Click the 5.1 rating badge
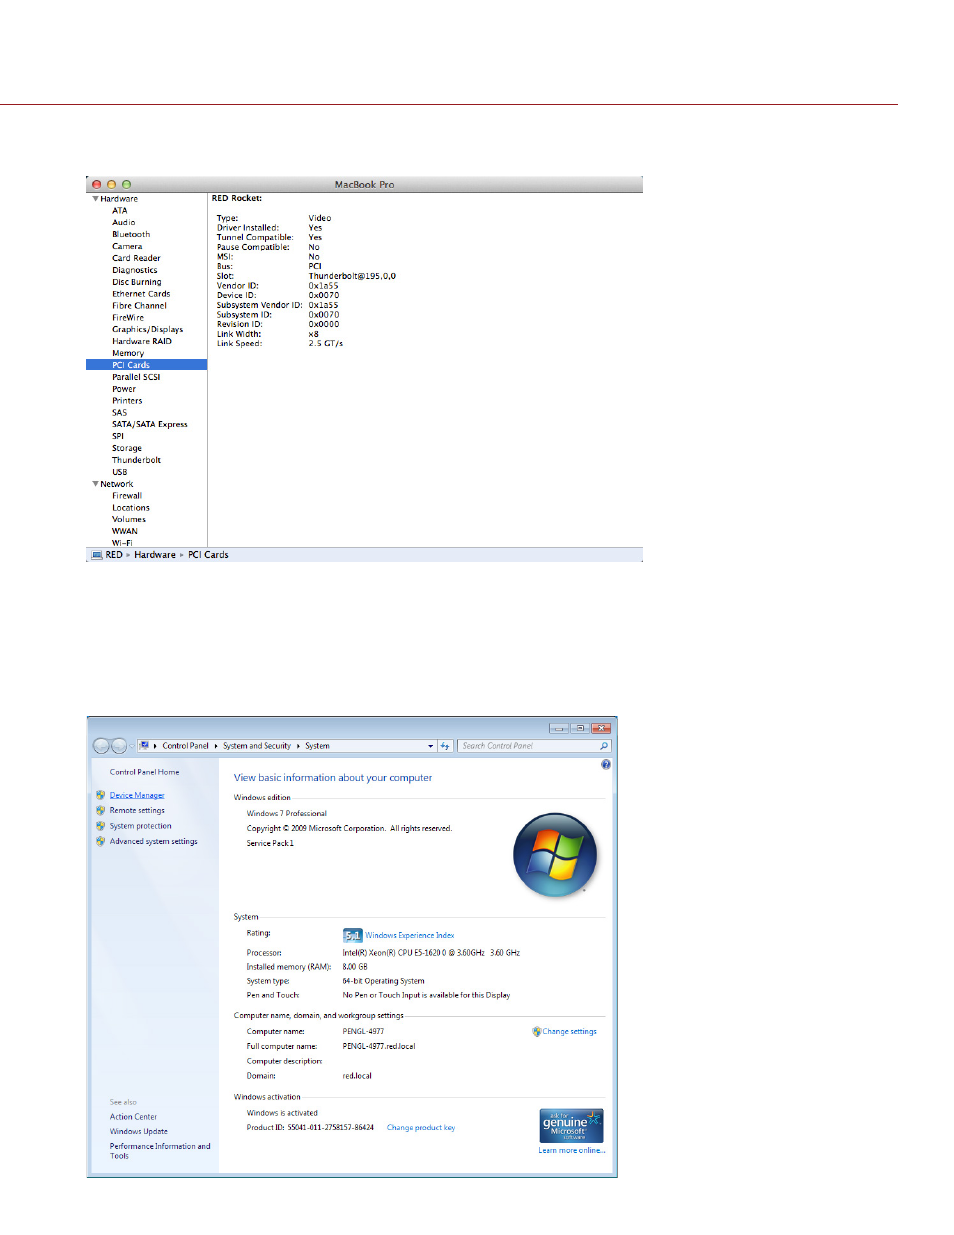 tap(352, 936)
